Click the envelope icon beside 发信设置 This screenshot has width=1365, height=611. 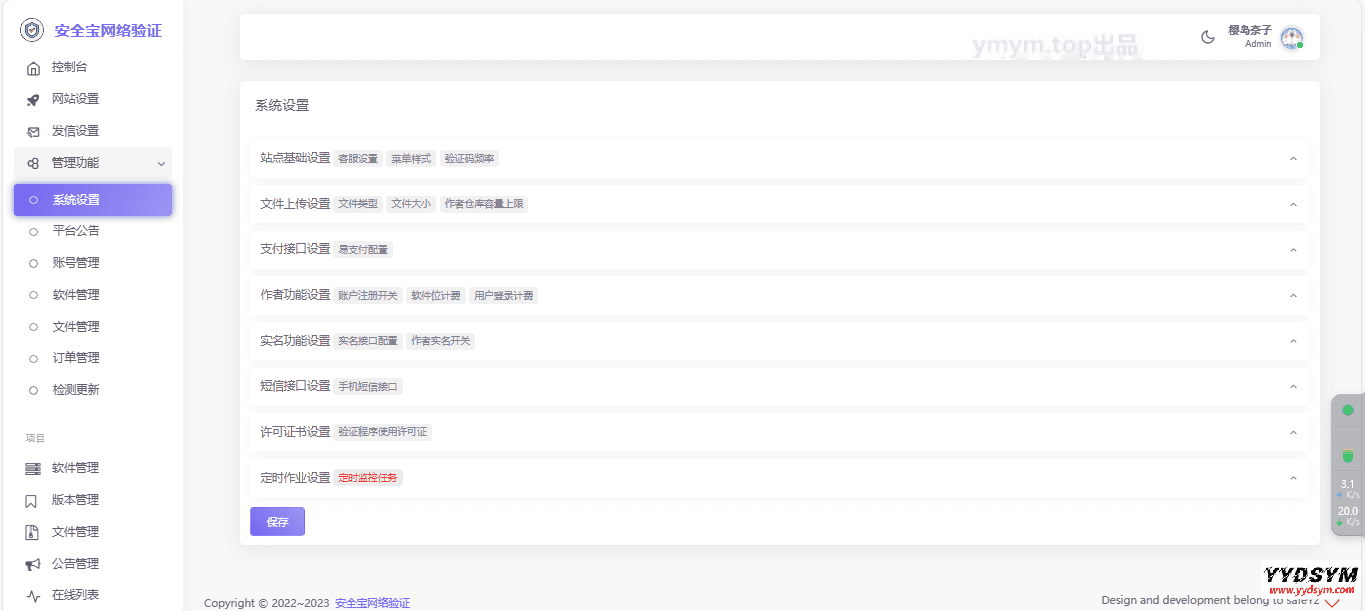coord(33,132)
